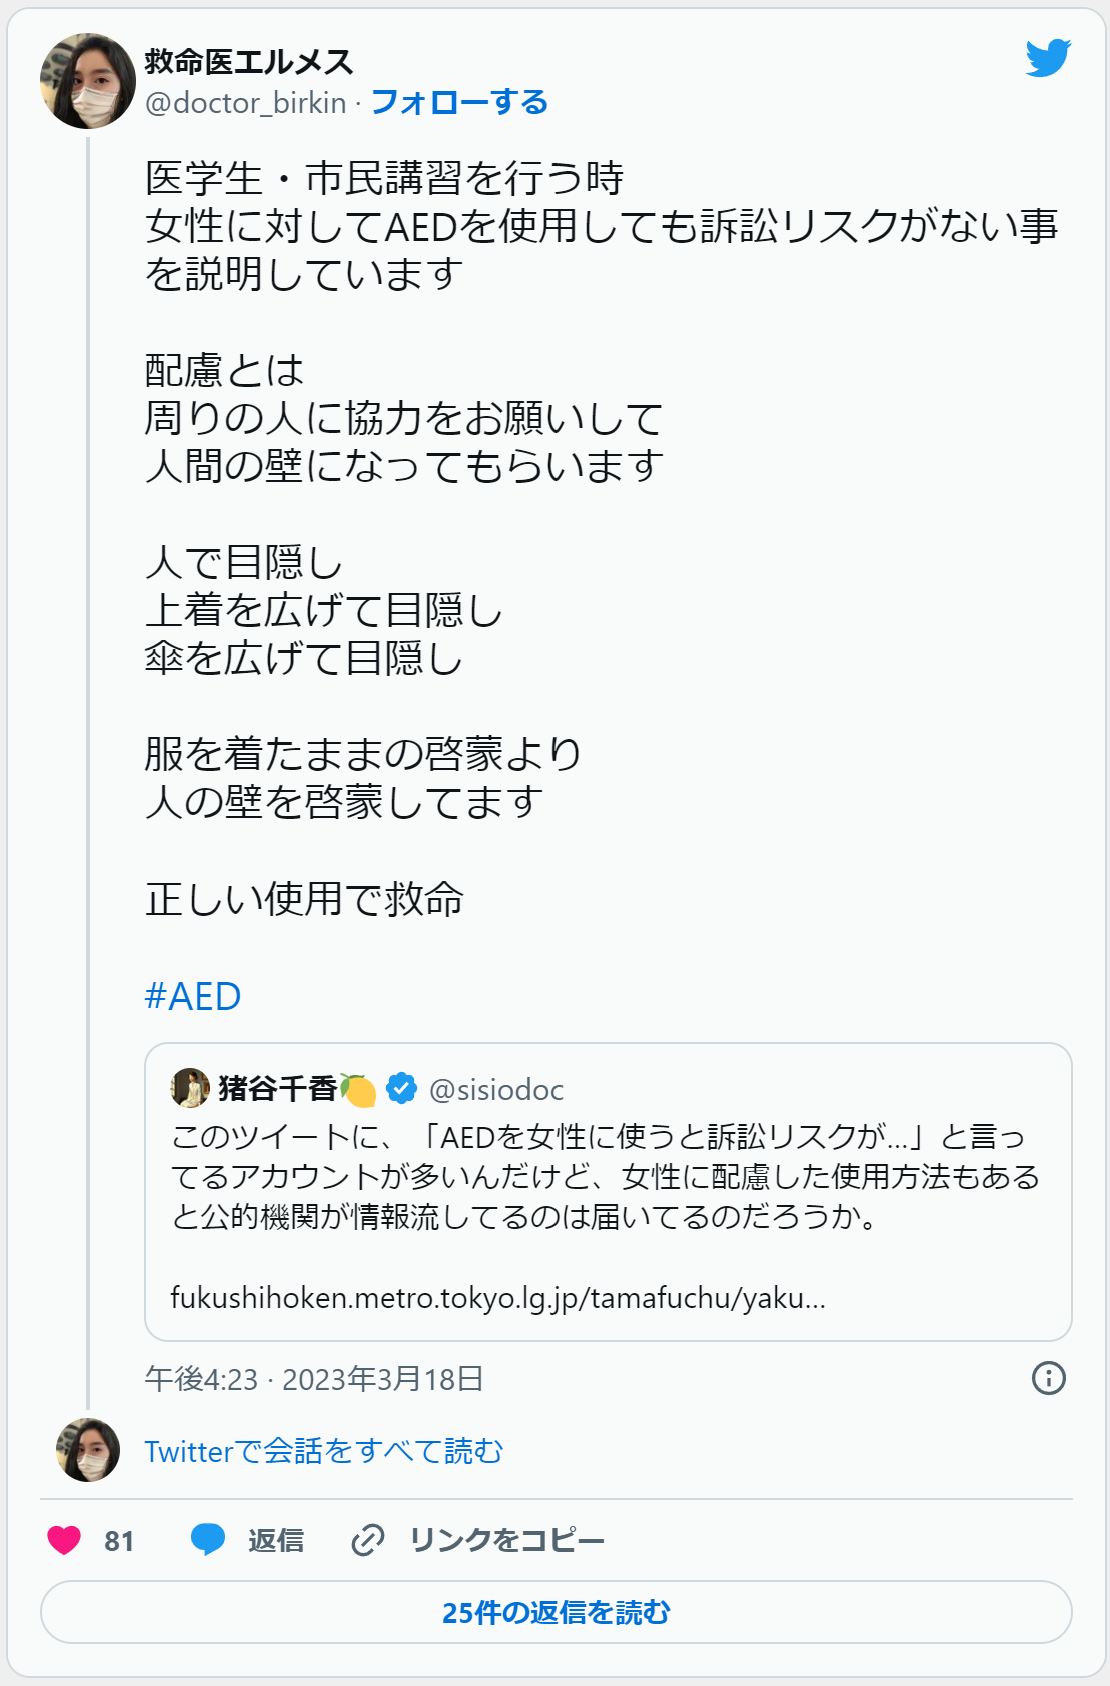
Task: Open the #AED hashtag
Action: 193,996
